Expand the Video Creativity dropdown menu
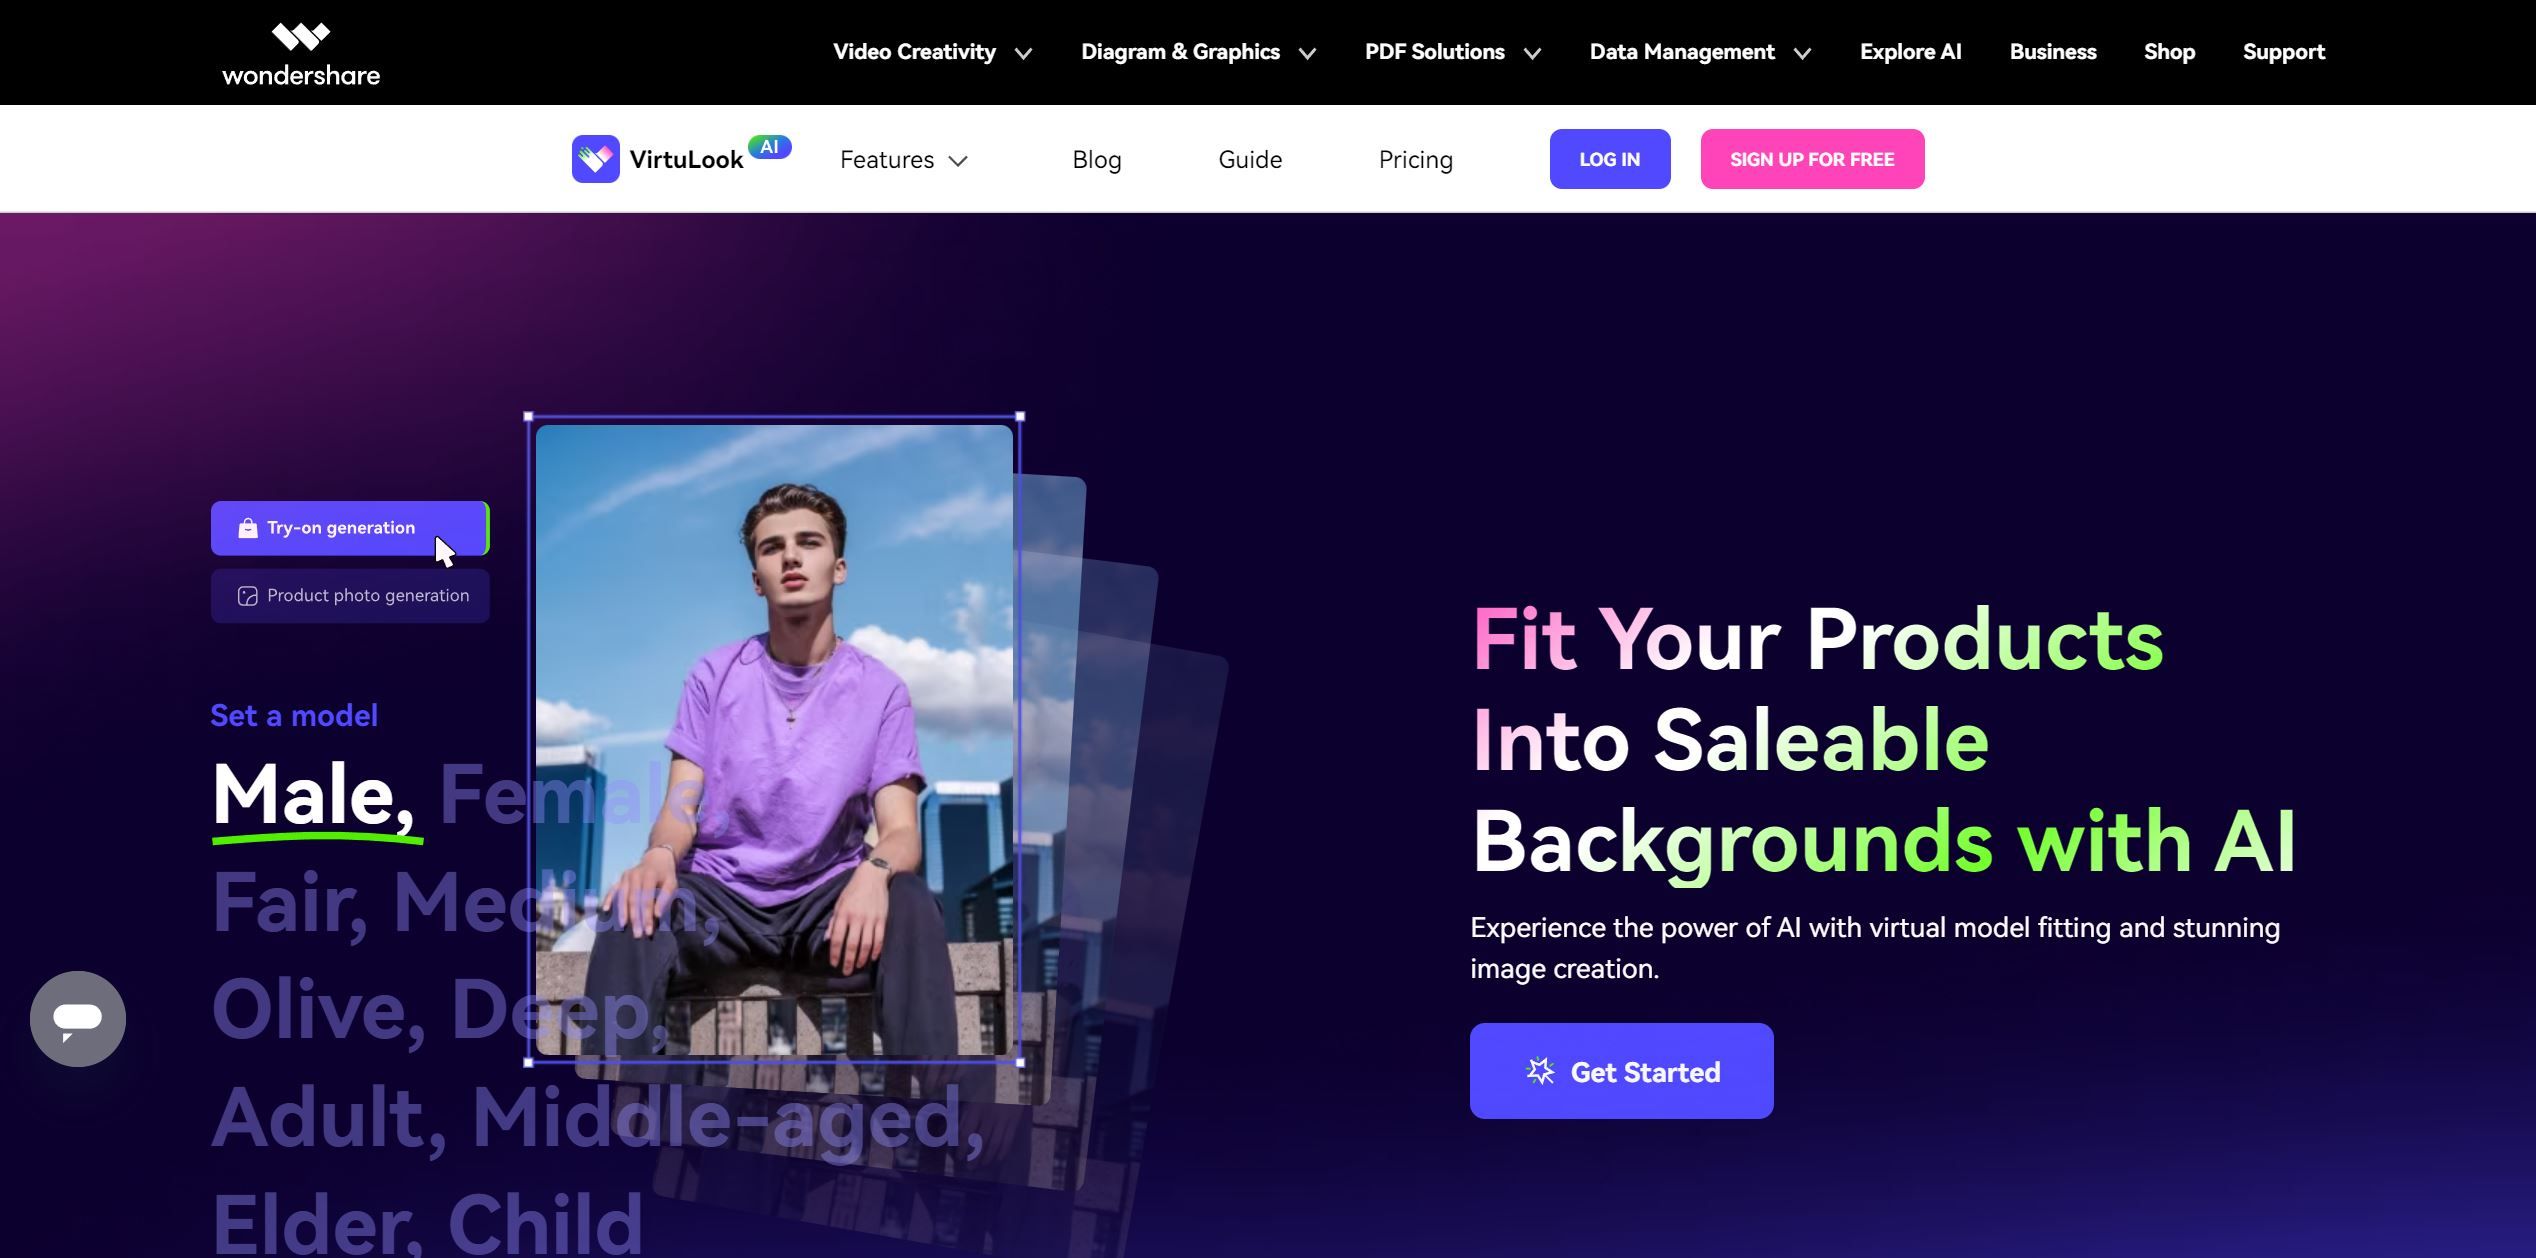Screen dimensions: 2536x1258 pos(930,52)
